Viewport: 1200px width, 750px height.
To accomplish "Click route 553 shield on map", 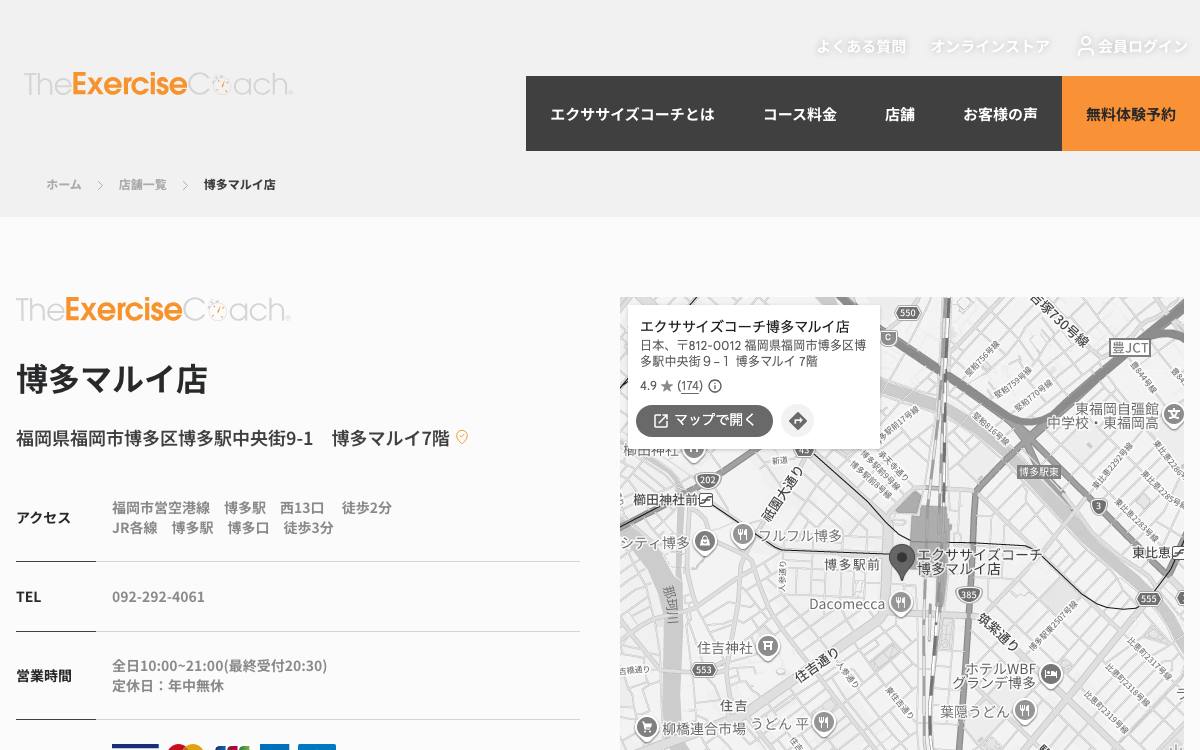I will 704,670.
